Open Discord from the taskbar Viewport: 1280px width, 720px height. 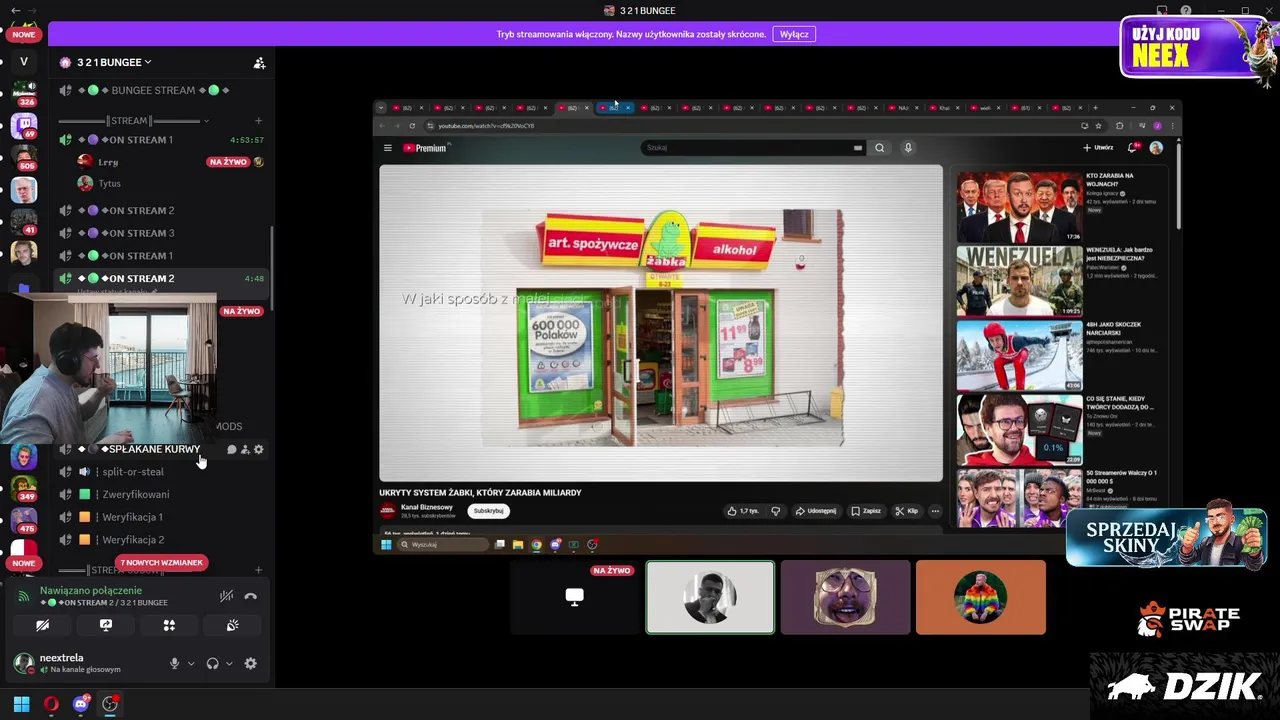pyautogui.click(x=81, y=704)
